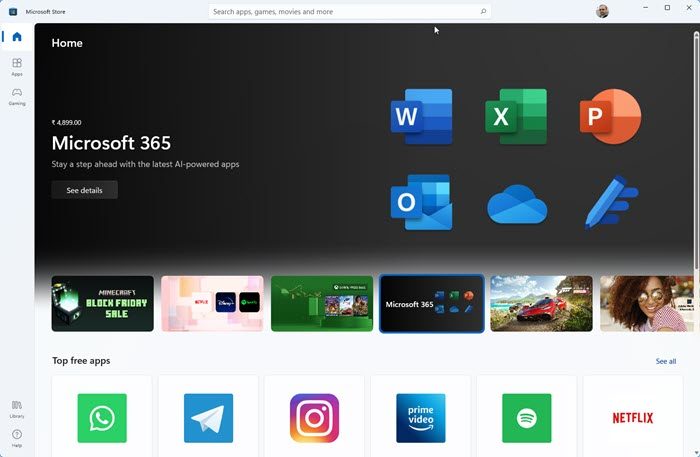This screenshot has height=457, width=700.
Task: Open the Gaming section in sidebar
Action: (x=17, y=96)
